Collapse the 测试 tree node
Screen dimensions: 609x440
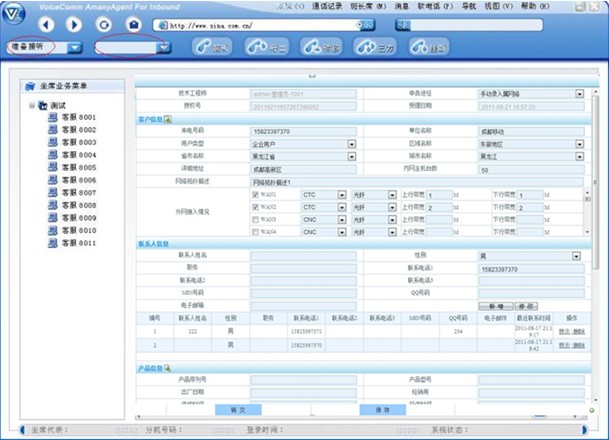point(32,105)
